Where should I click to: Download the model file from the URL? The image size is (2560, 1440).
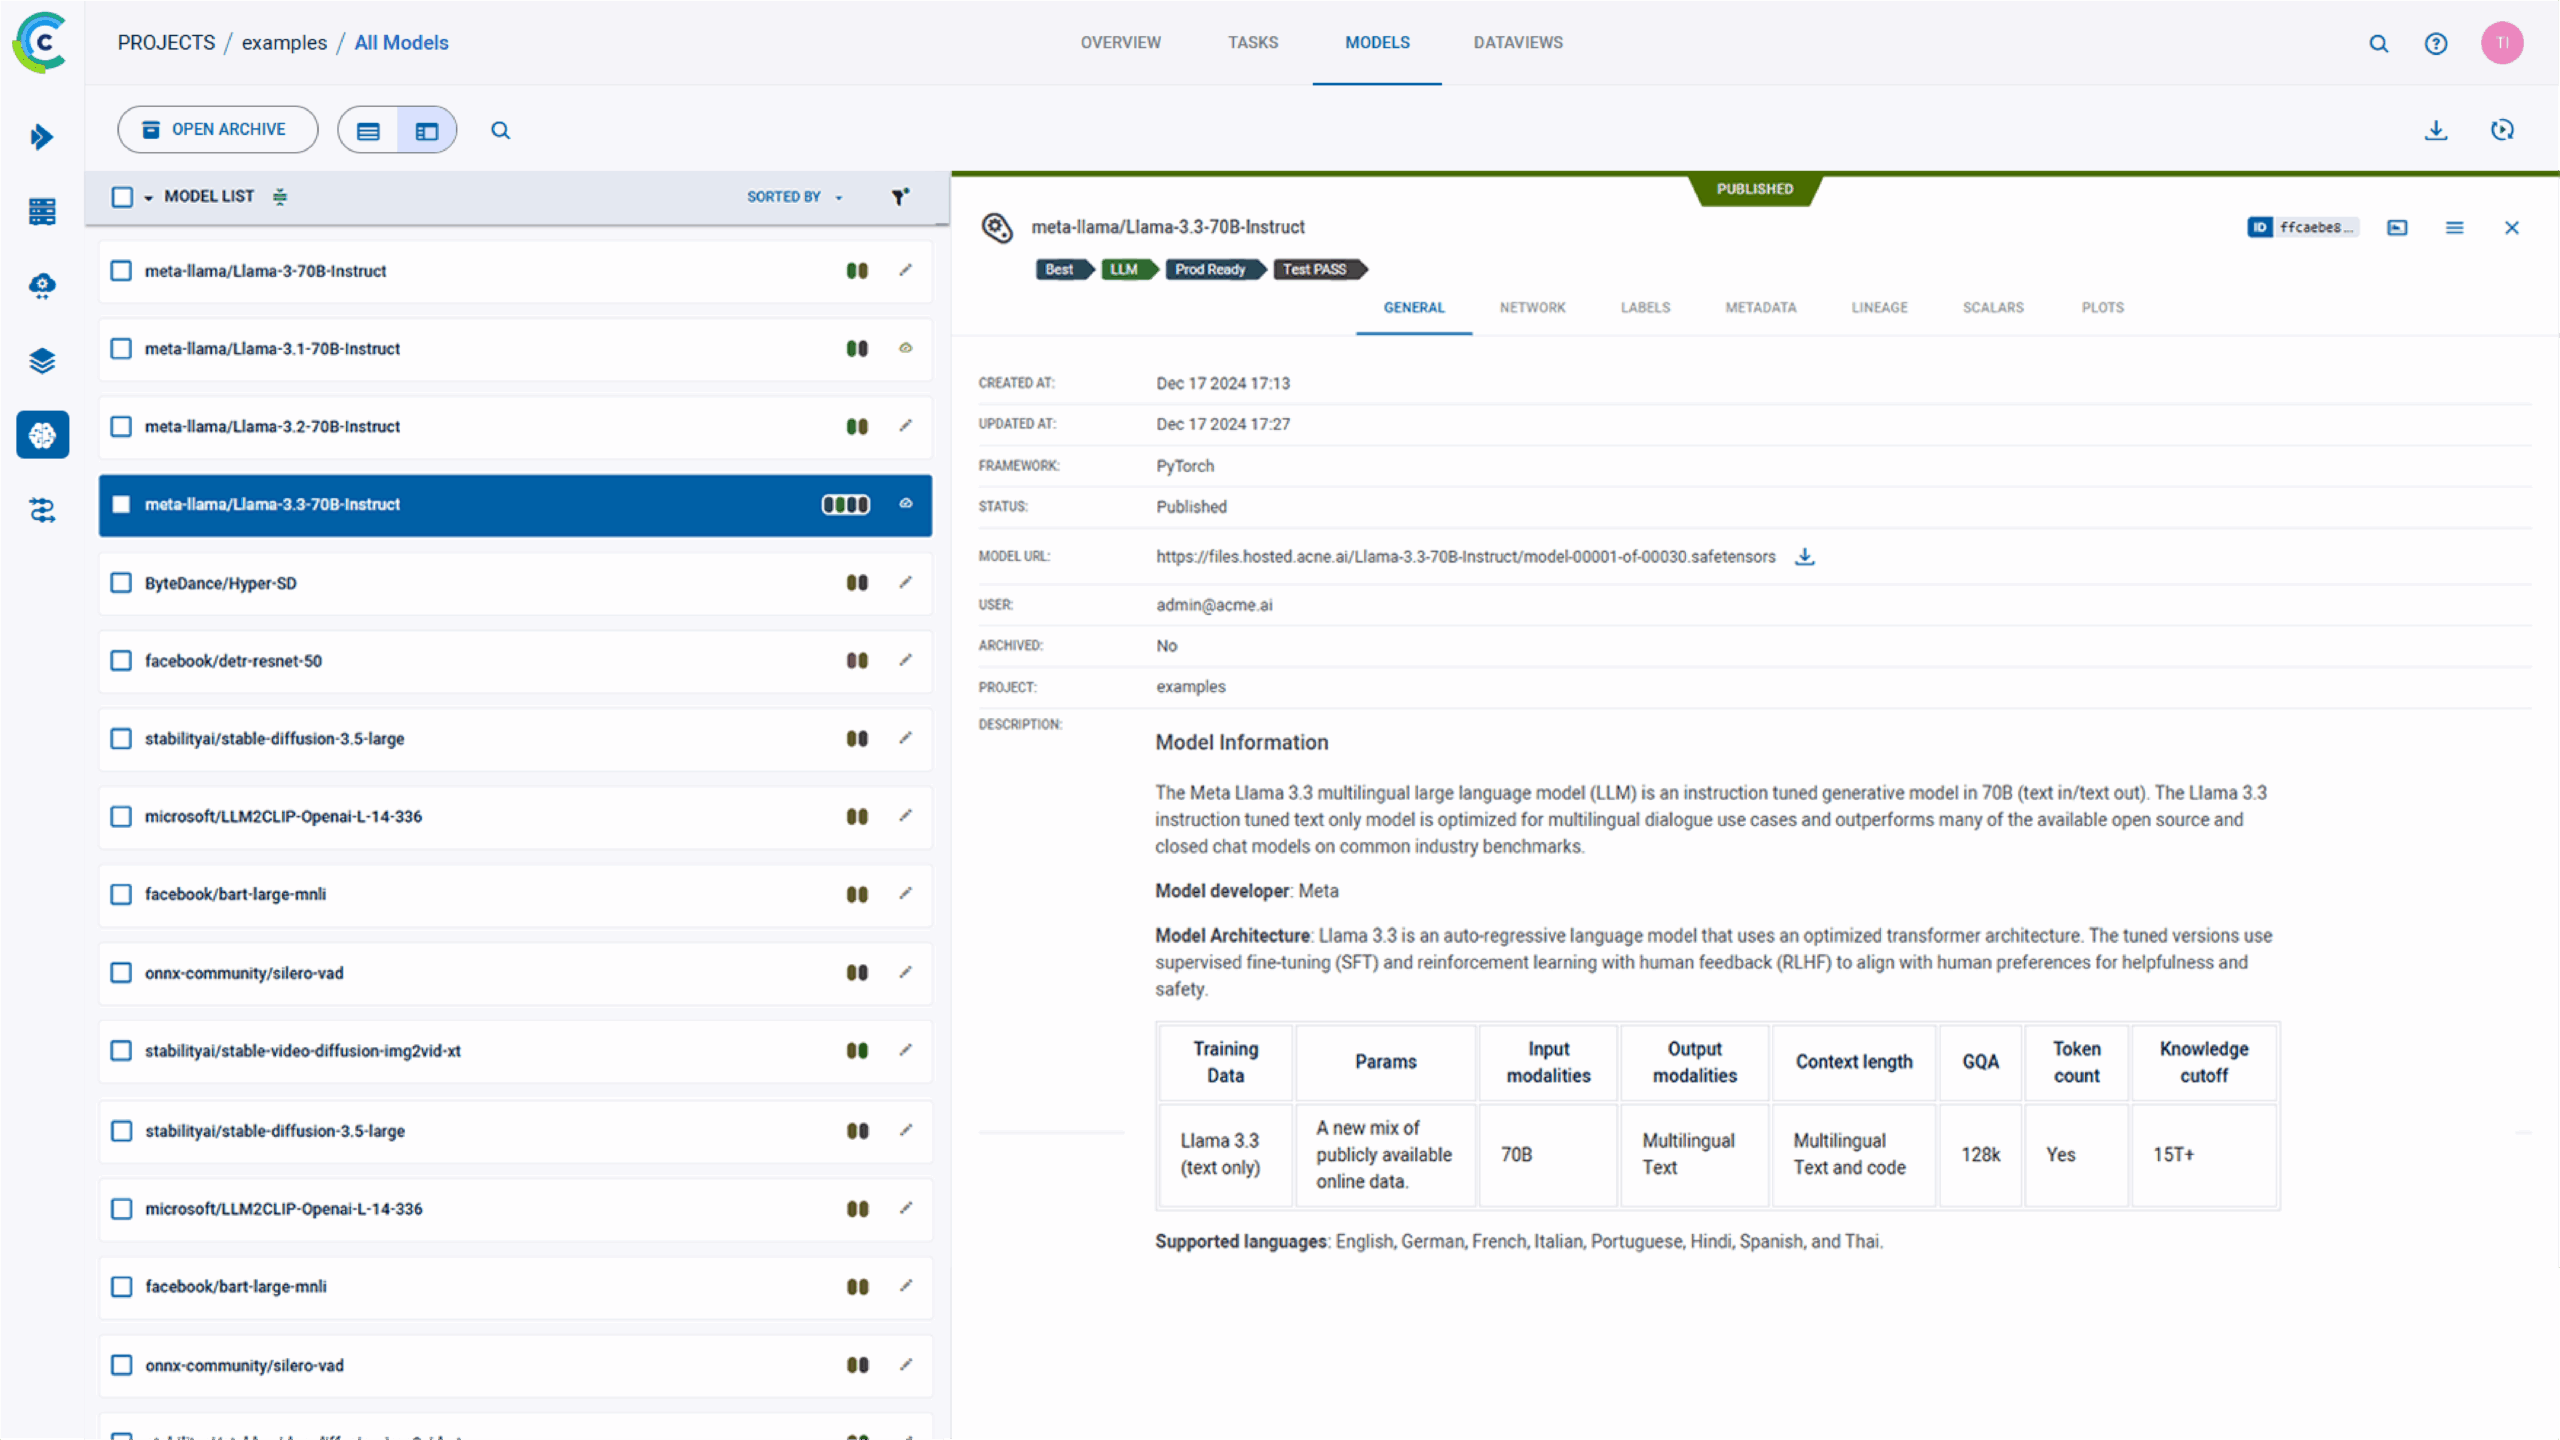point(1804,557)
